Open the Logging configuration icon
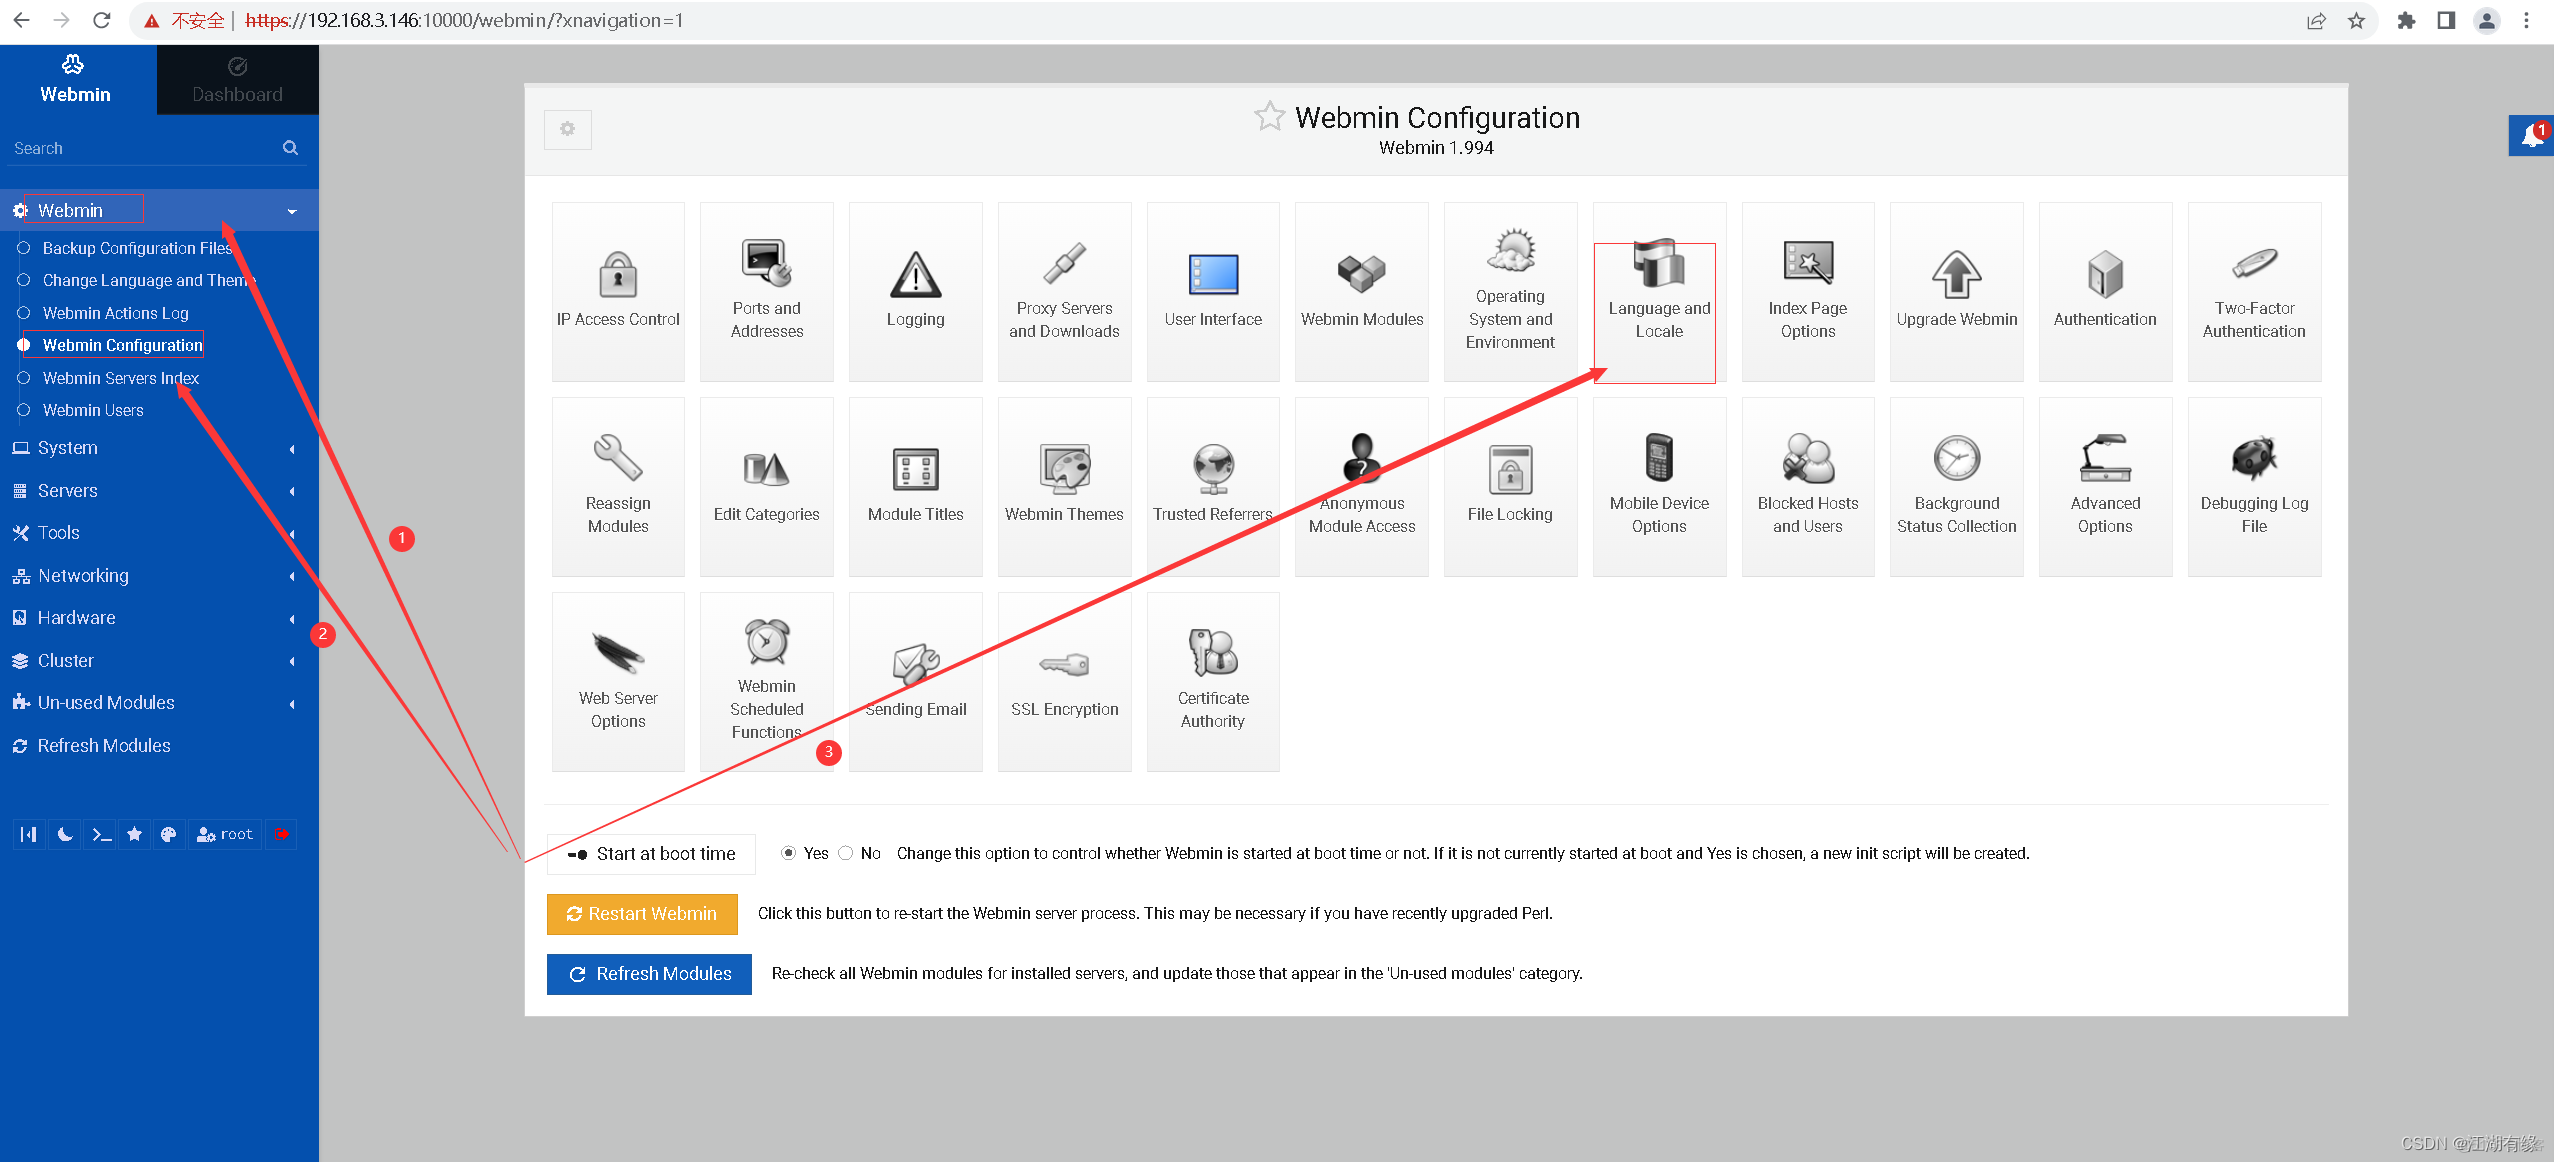 point(916,291)
